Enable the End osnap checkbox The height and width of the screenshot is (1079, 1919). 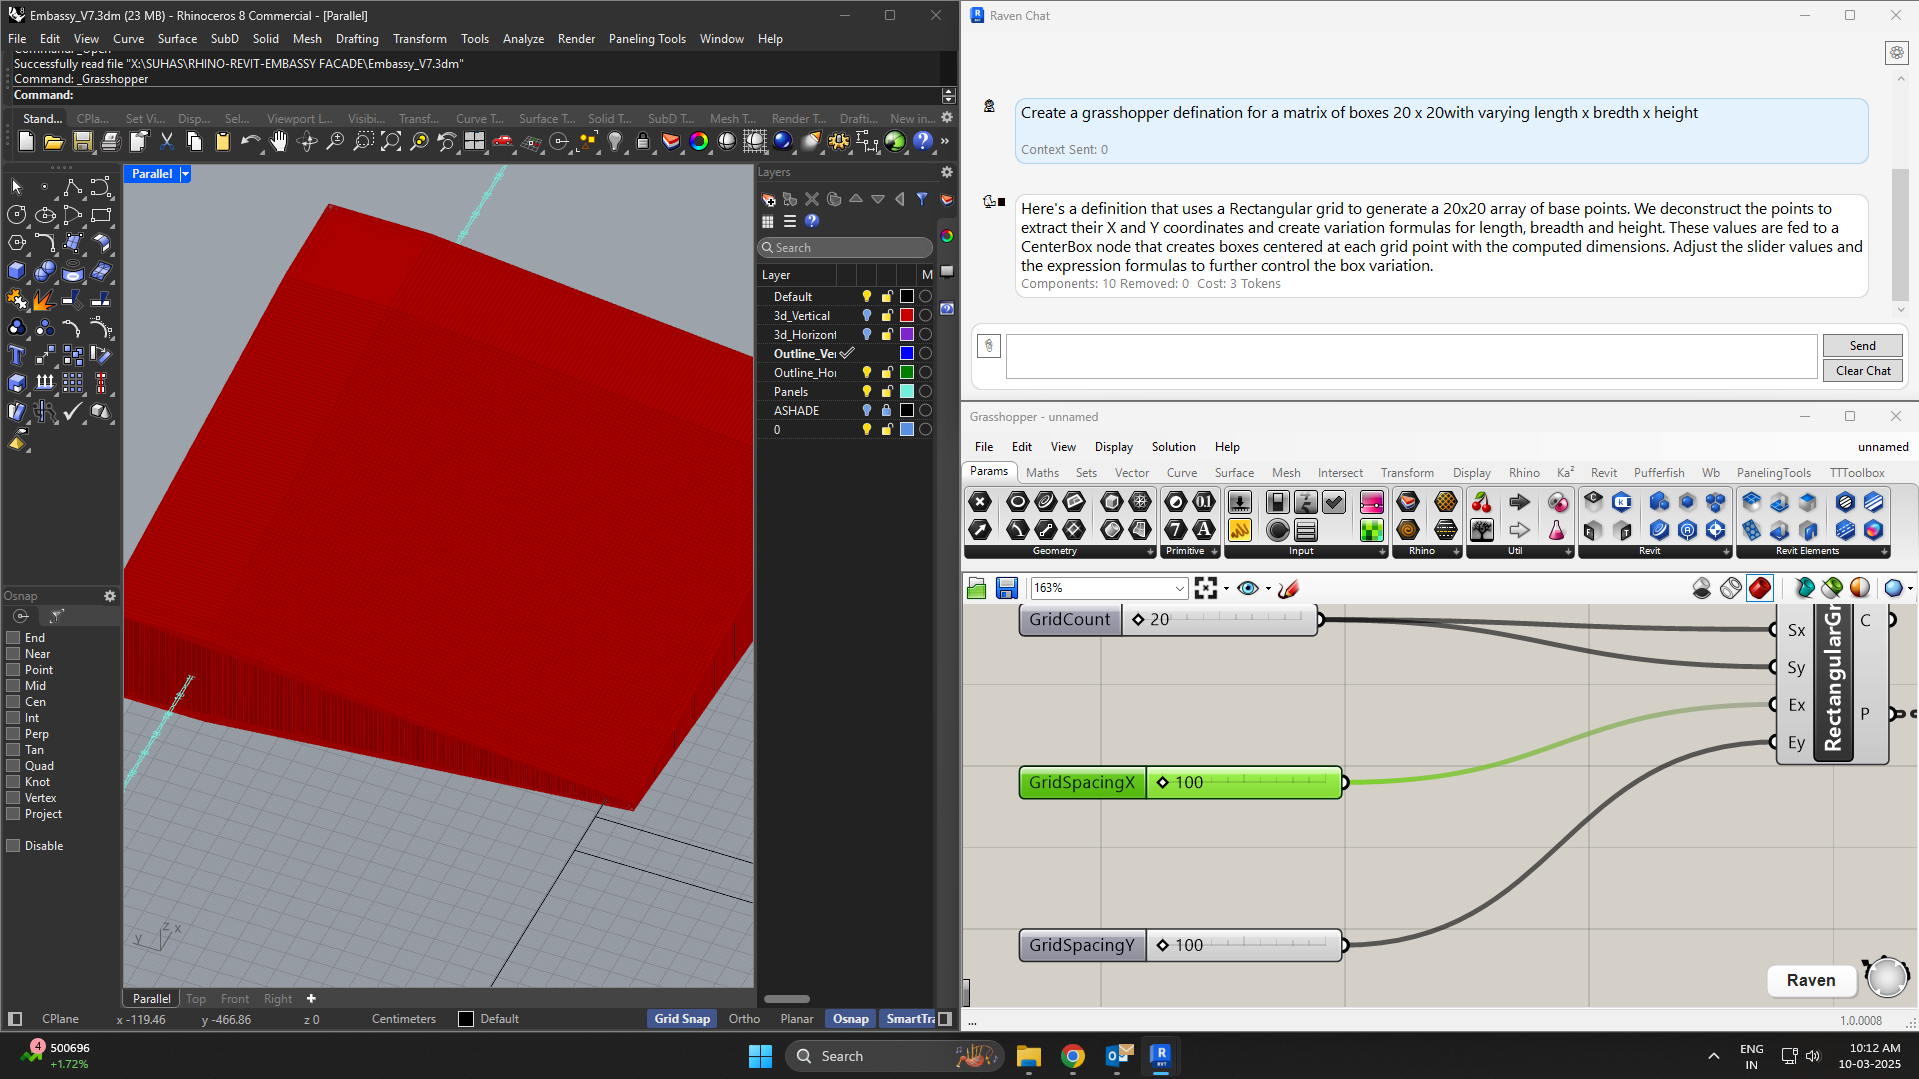coord(13,637)
